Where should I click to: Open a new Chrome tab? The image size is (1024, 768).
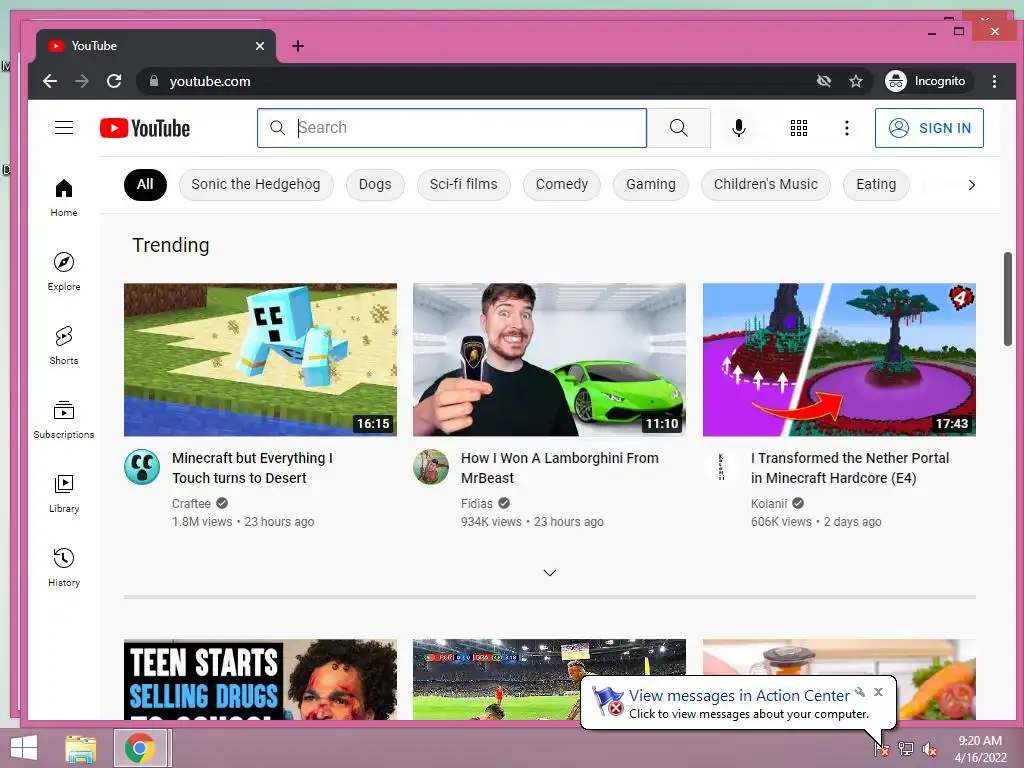click(x=298, y=46)
